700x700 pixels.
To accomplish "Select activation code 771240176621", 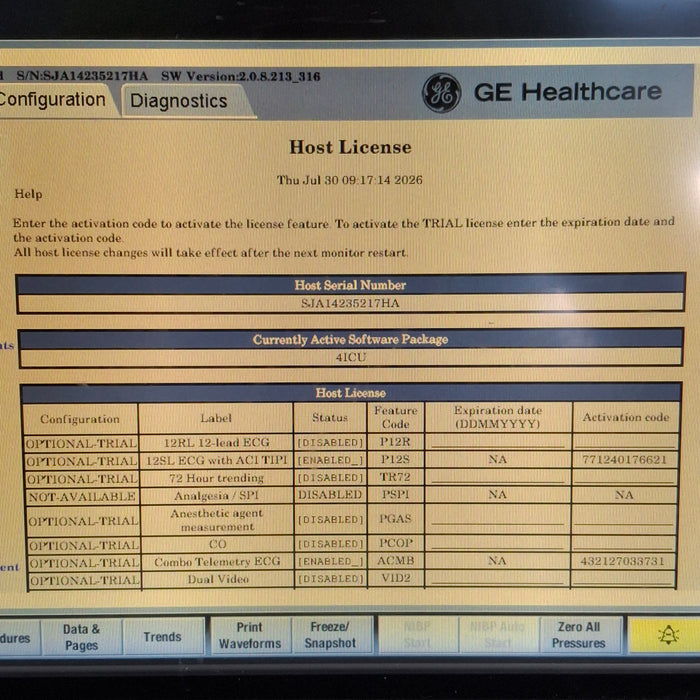I will pos(624,459).
